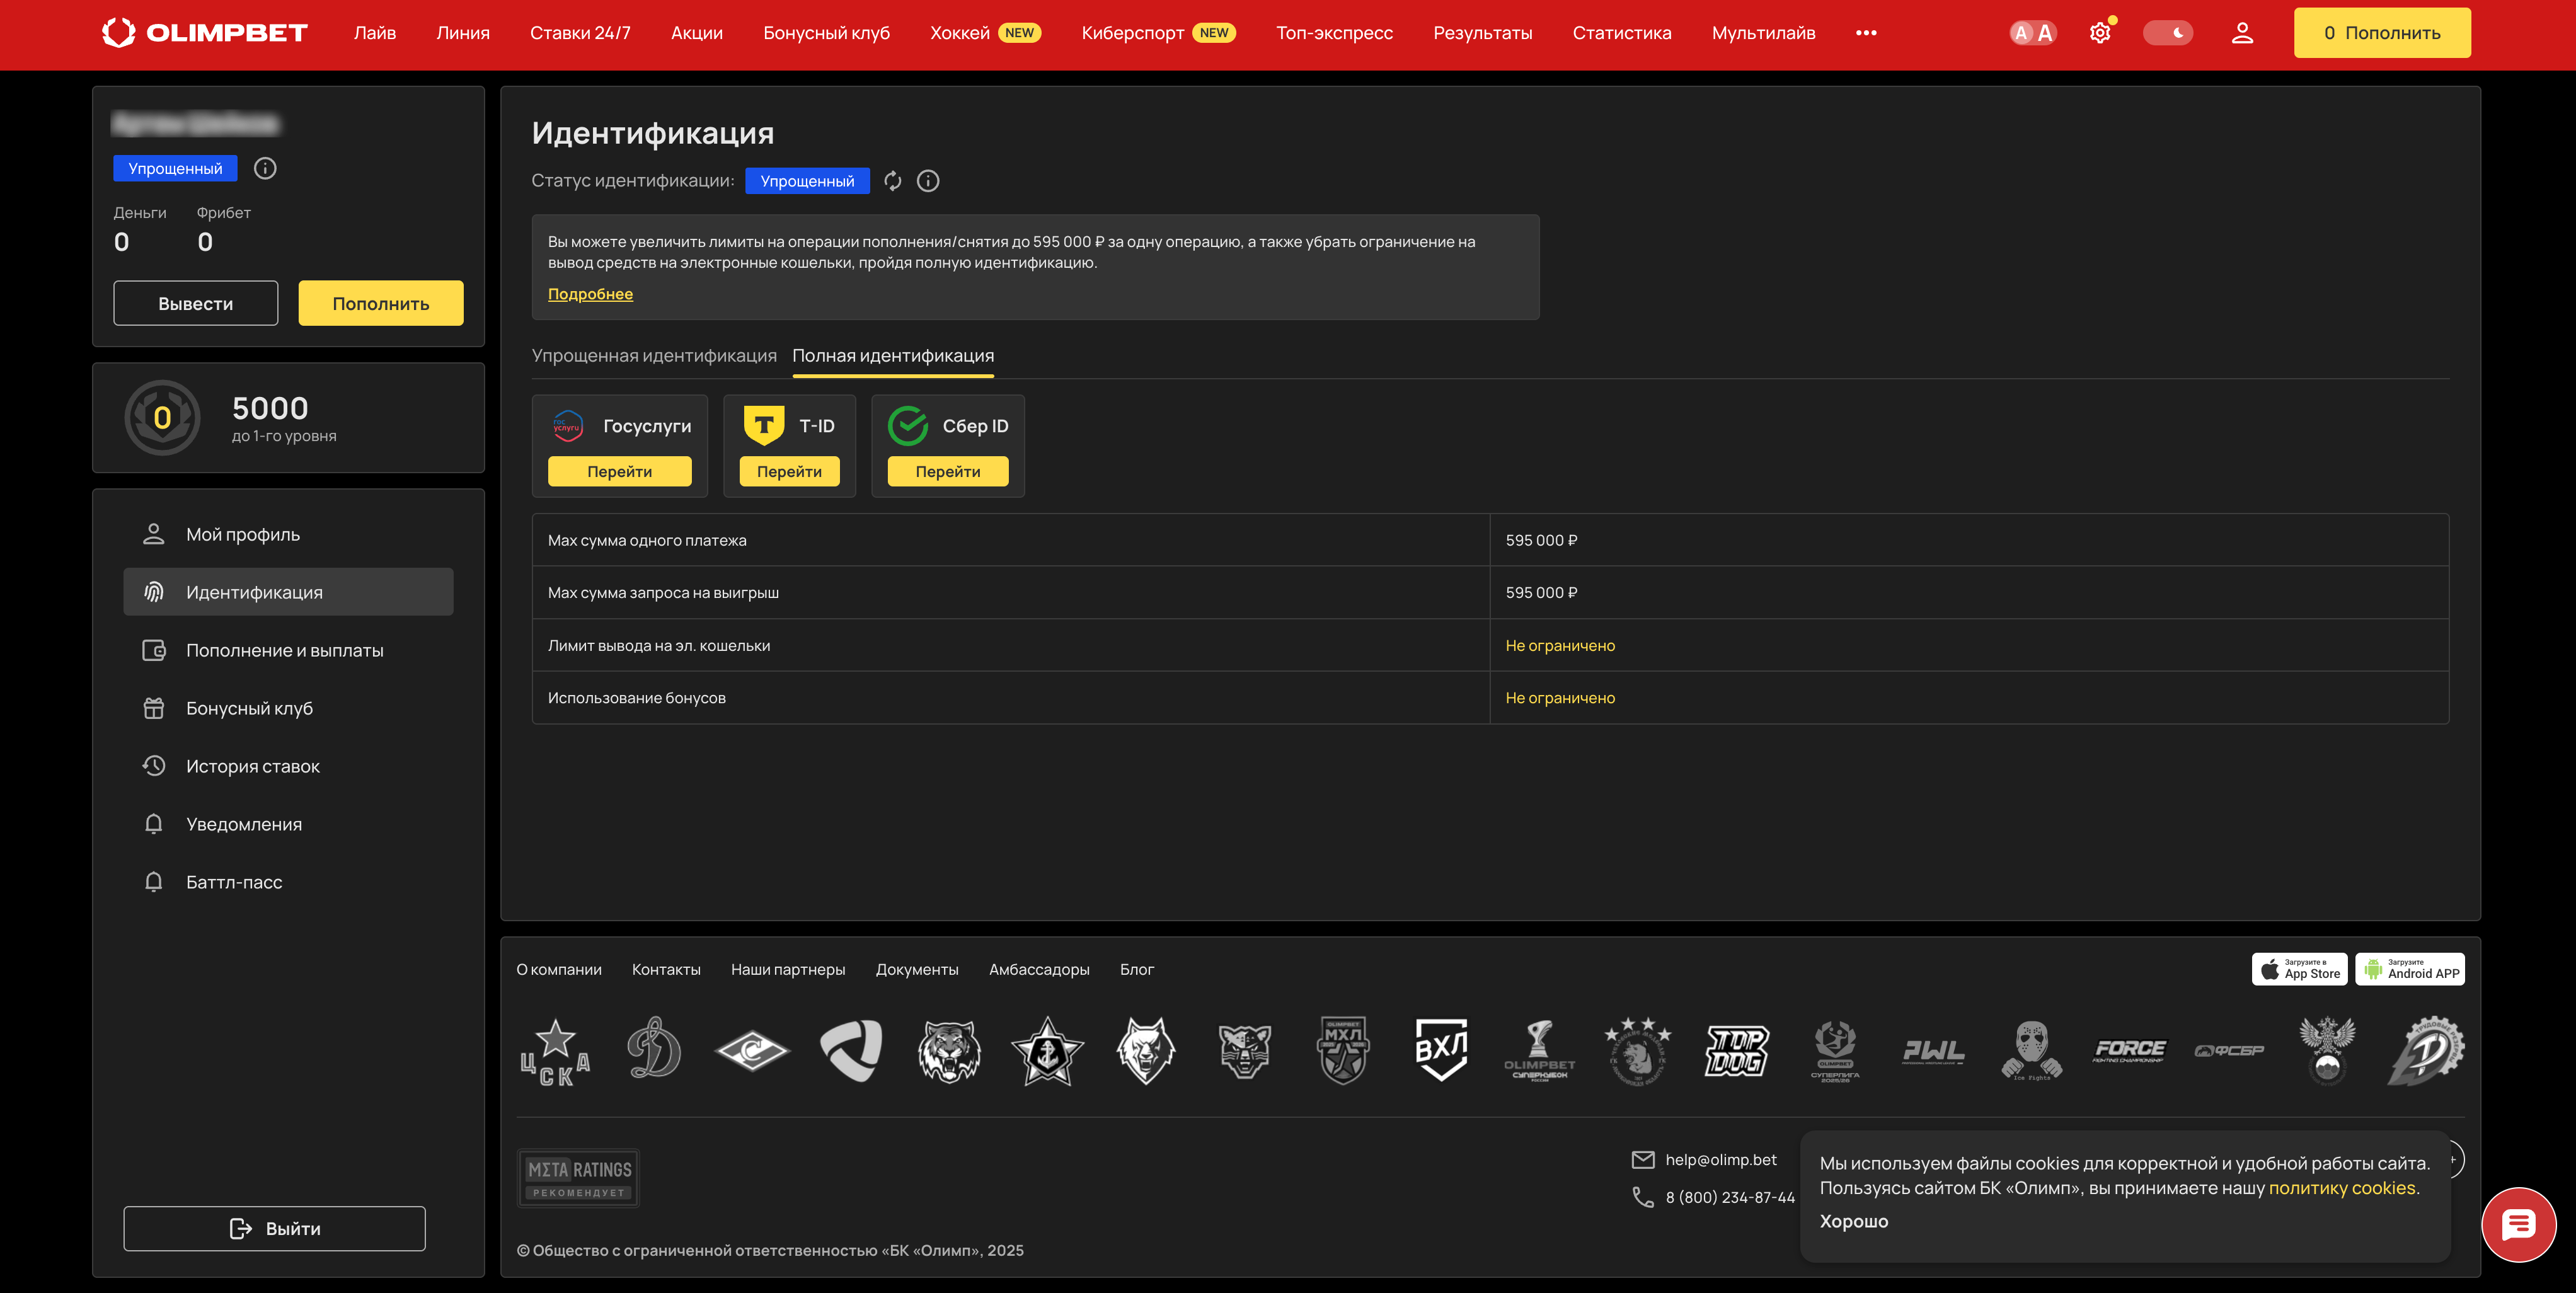Click the refresh icon next to identification status
2576x1293 pixels.
point(893,181)
